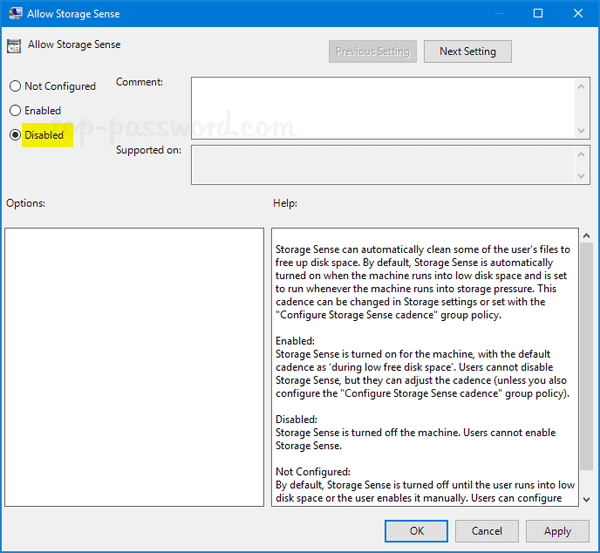Maximize the policy dialog window
The height and width of the screenshot is (553, 600).
(538, 14)
